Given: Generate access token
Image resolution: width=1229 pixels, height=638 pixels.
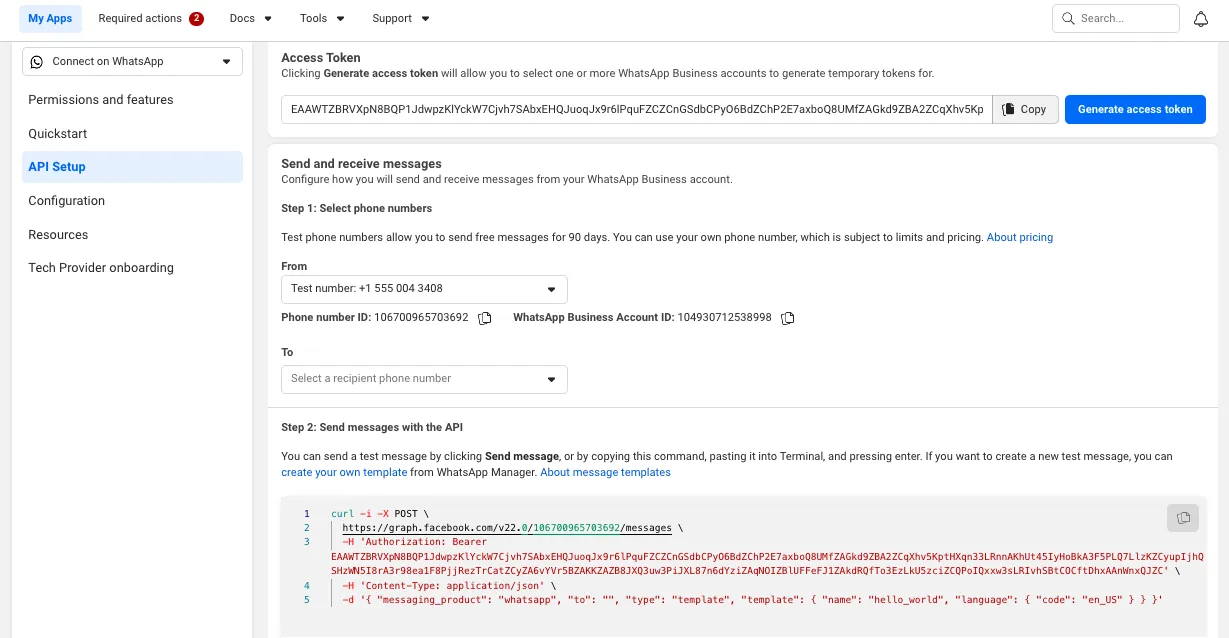Looking at the screenshot, I should click(1135, 109).
